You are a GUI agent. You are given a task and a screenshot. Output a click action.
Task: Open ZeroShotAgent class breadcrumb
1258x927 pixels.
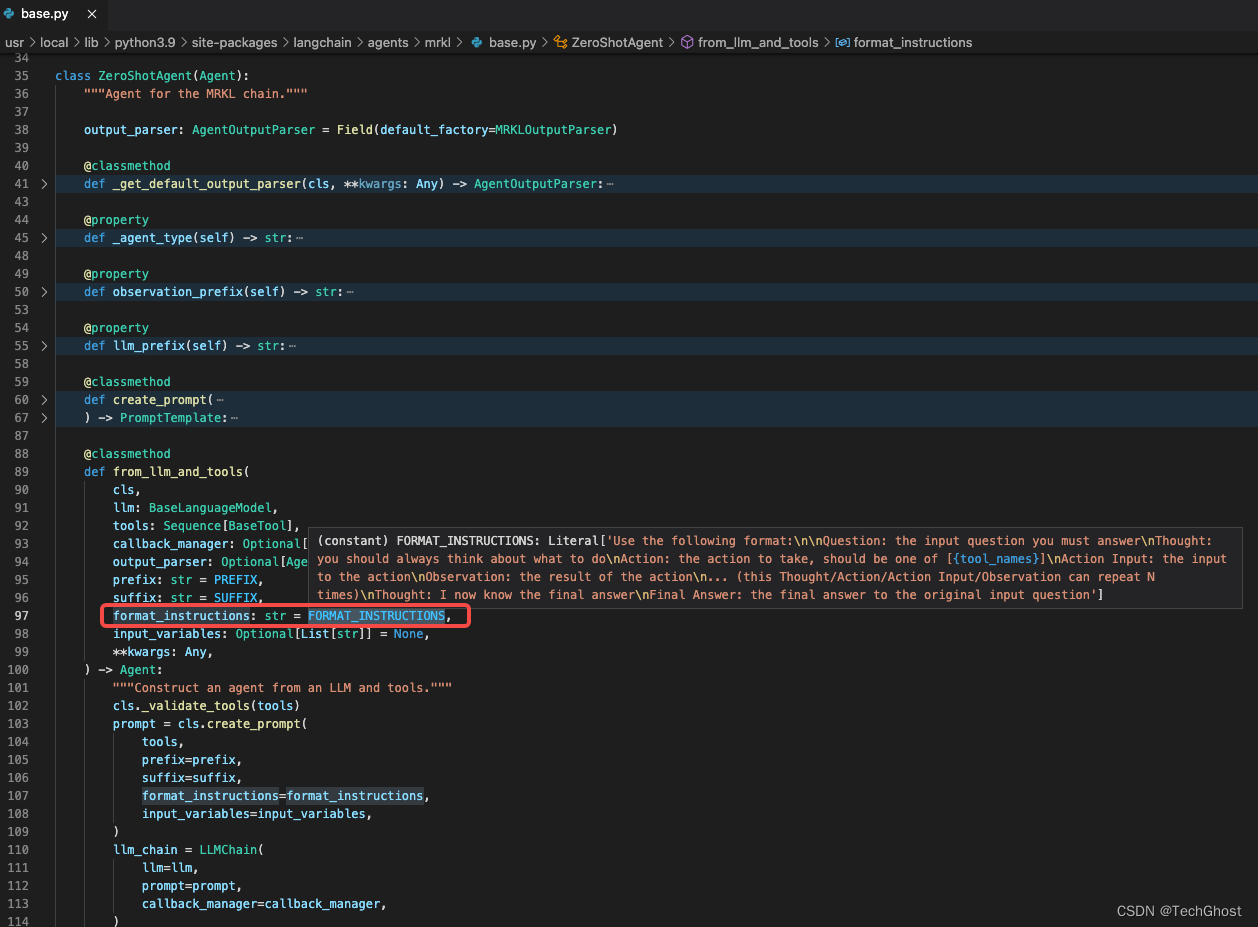(617, 42)
